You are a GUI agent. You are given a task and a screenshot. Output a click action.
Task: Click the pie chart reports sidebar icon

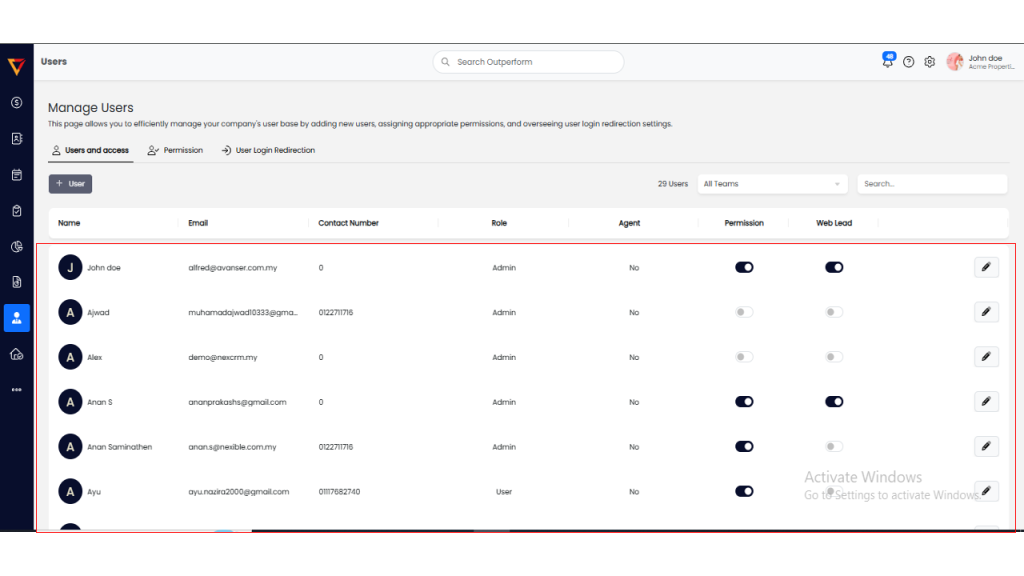16,247
